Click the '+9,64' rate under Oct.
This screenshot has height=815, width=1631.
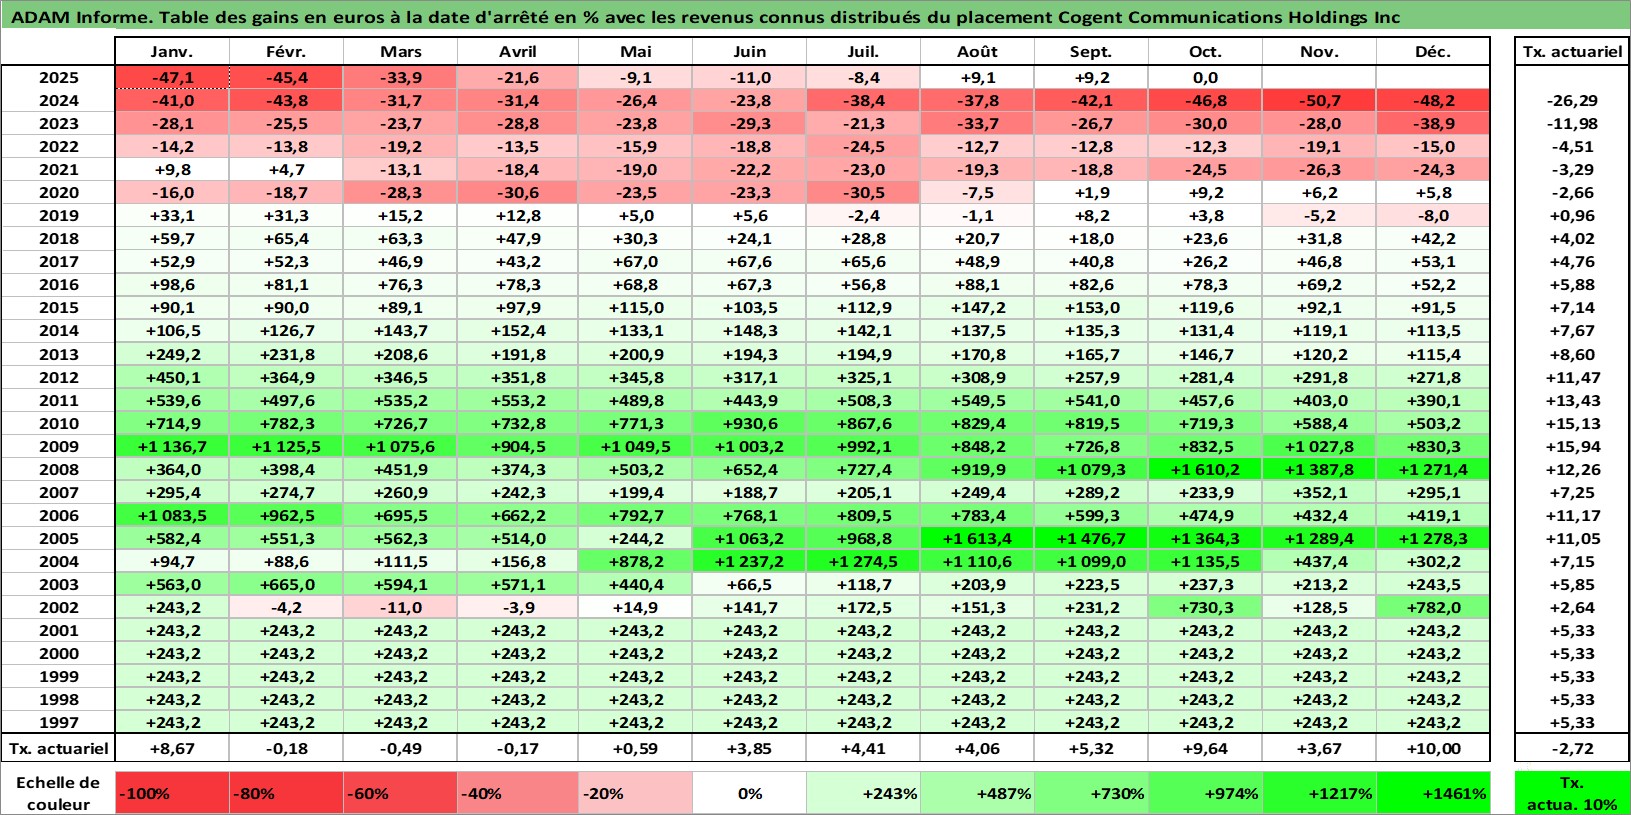(1206, 748)
